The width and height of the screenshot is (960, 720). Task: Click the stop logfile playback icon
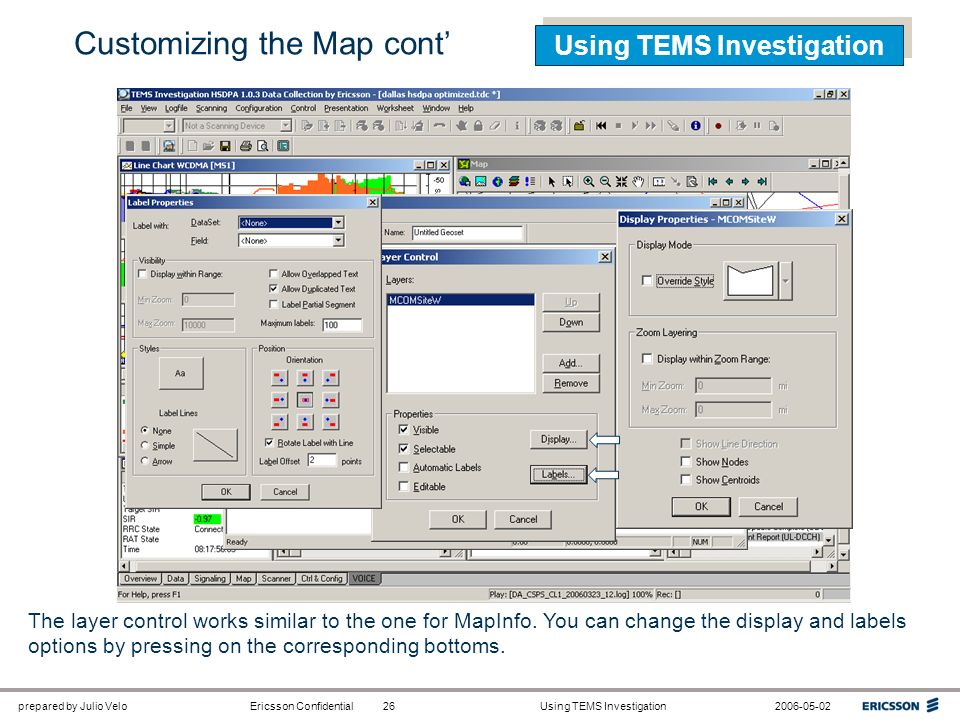(x=618, y=126)
